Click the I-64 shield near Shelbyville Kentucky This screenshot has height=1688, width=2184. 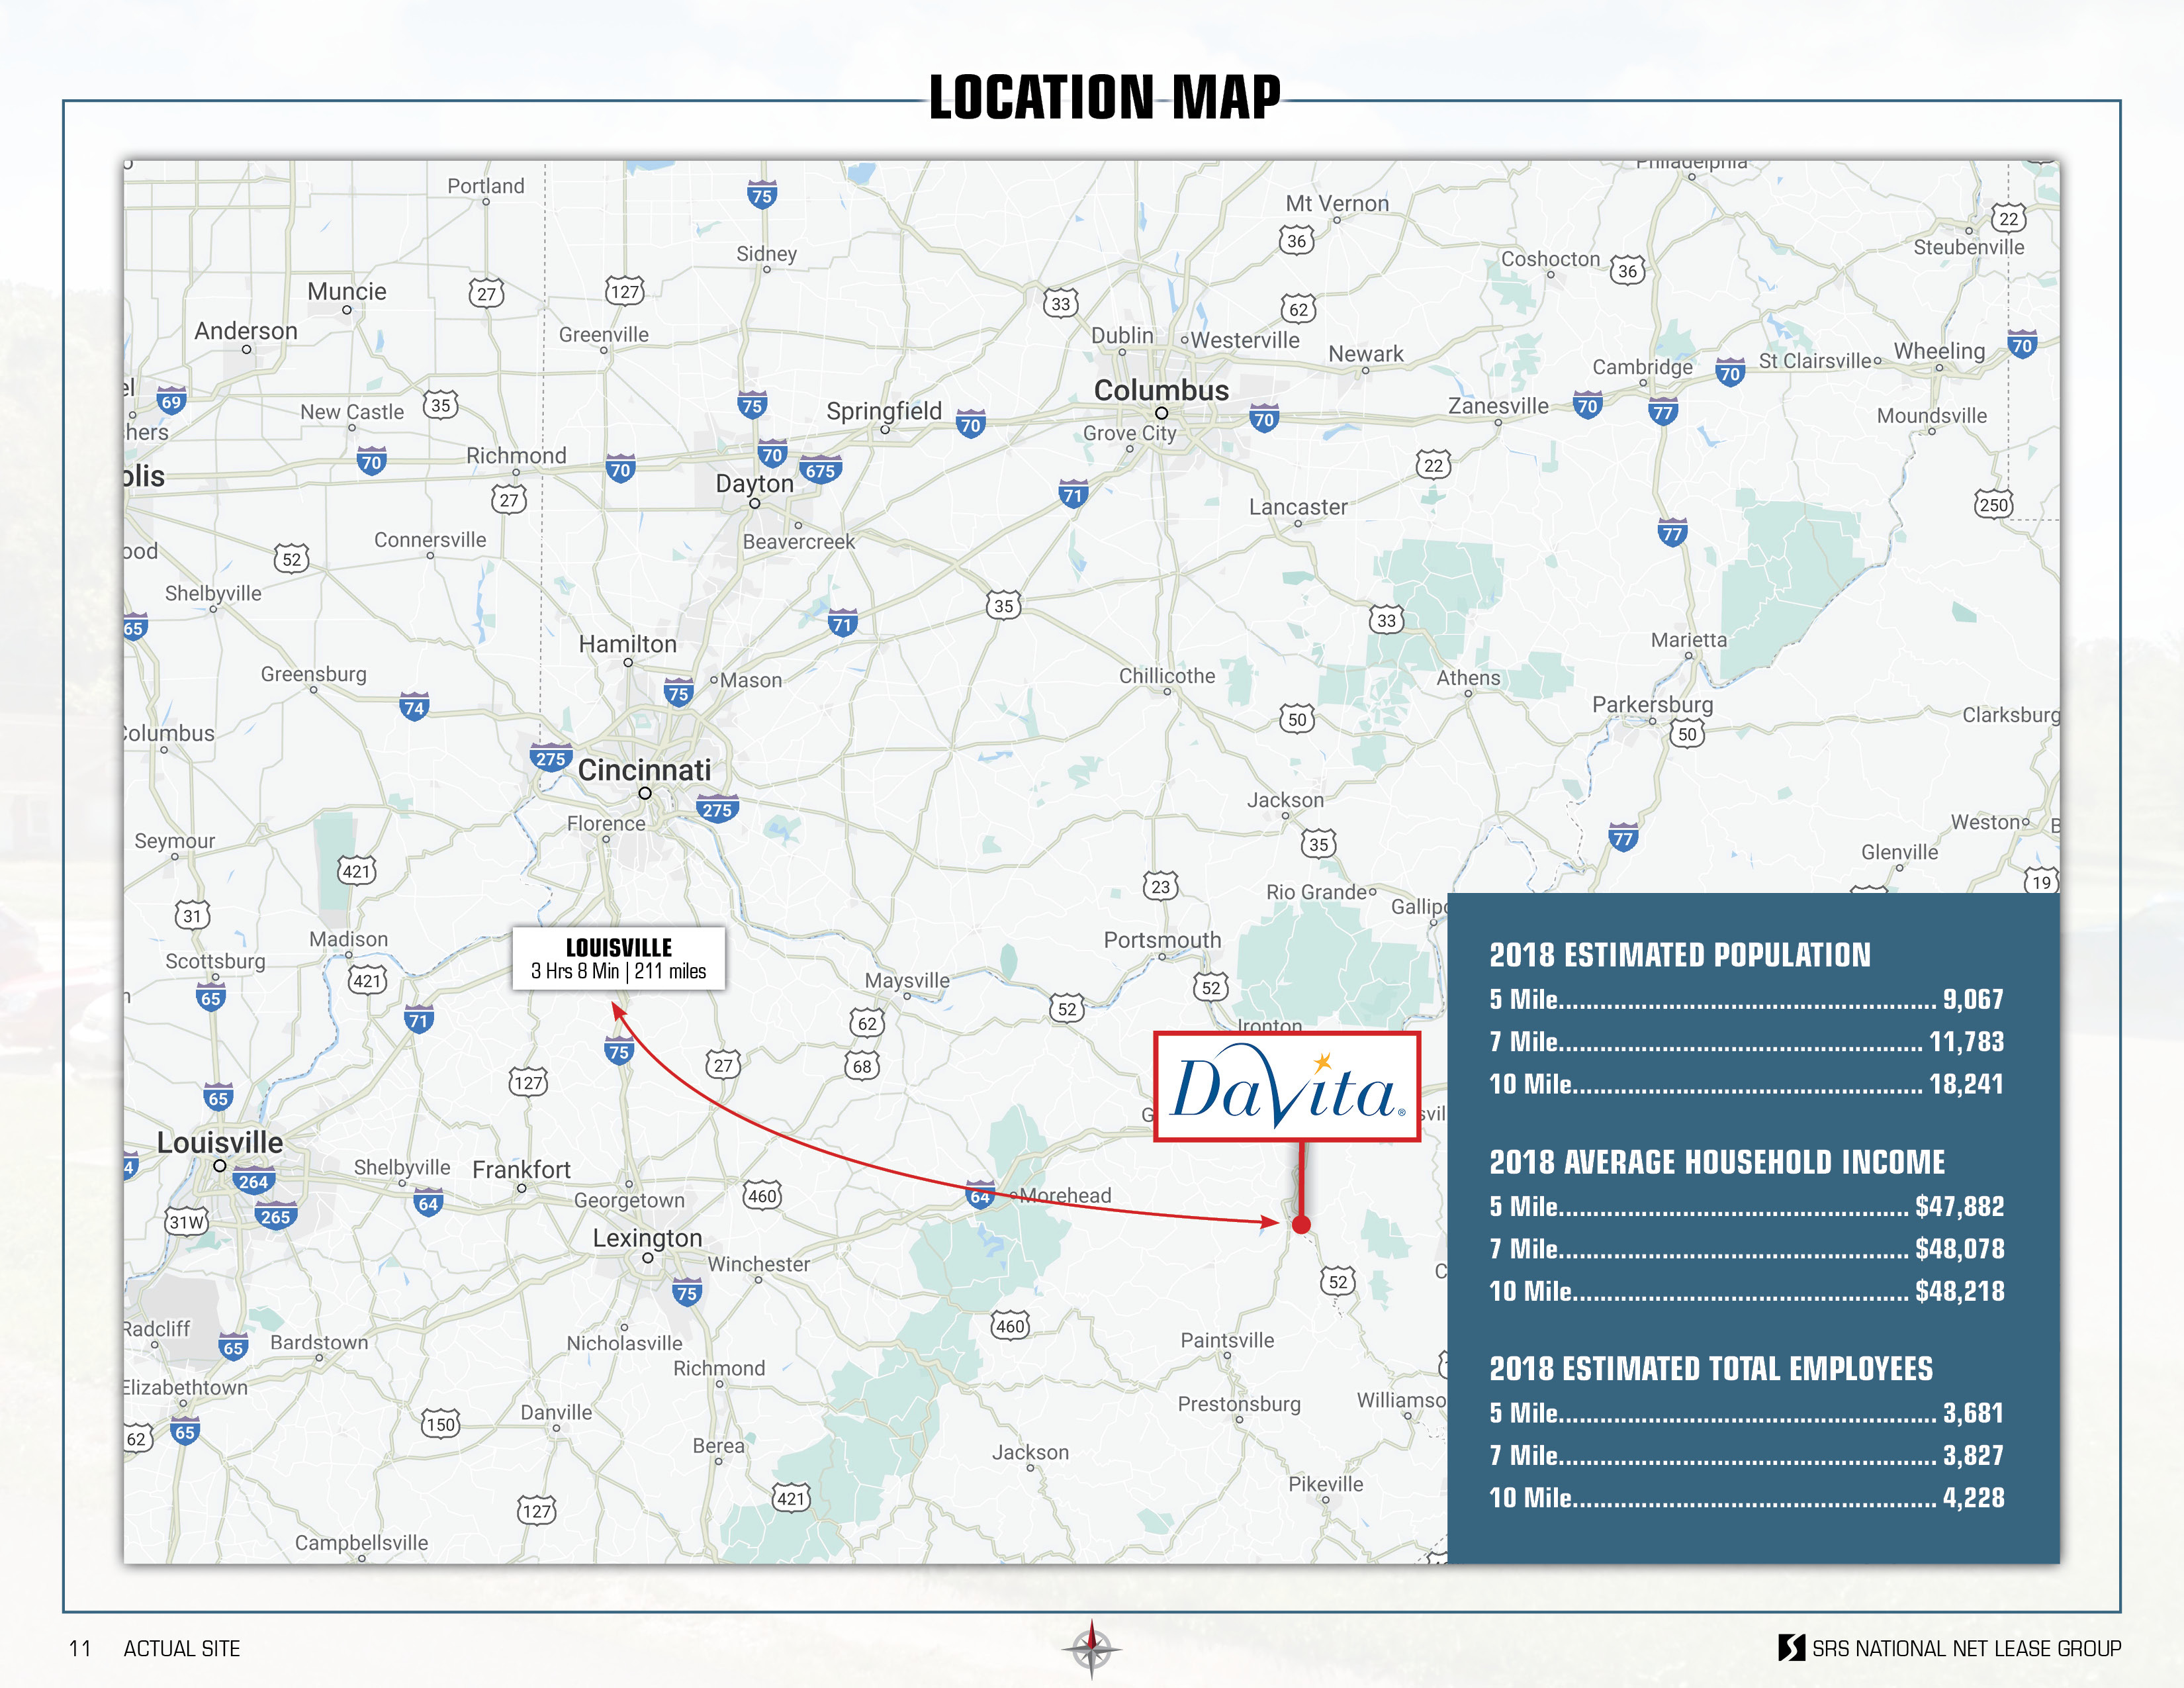pos(428,1203)
